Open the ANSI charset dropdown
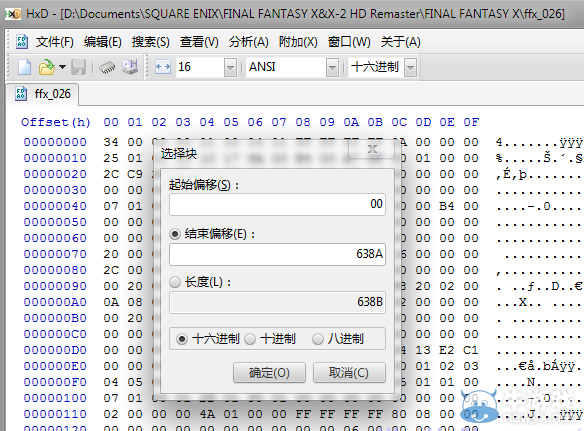The height and width of the screenshot is (431, 584). coord(332,68)
